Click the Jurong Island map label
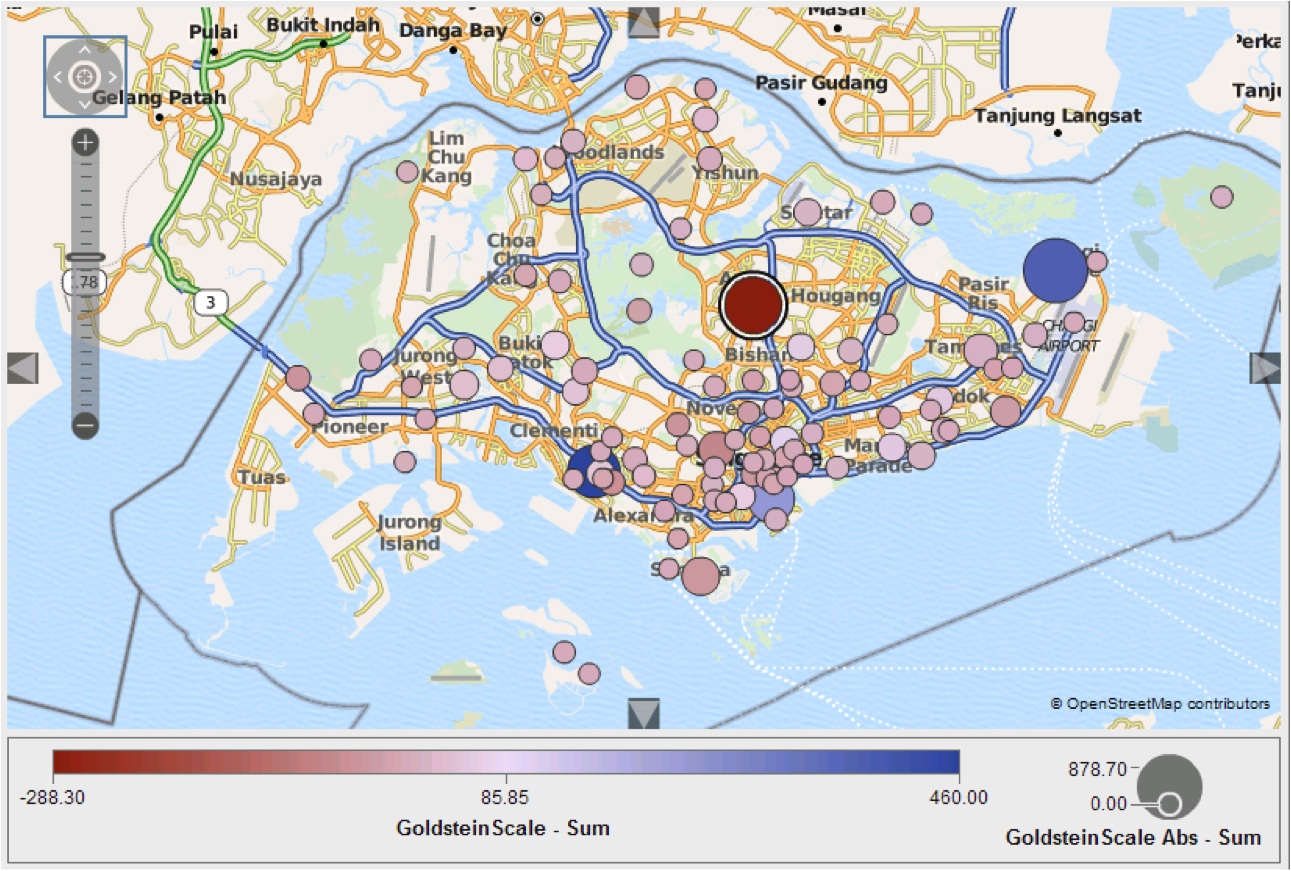The width and height of the screenshot is (1291, 871). click(x=409, y=533)
